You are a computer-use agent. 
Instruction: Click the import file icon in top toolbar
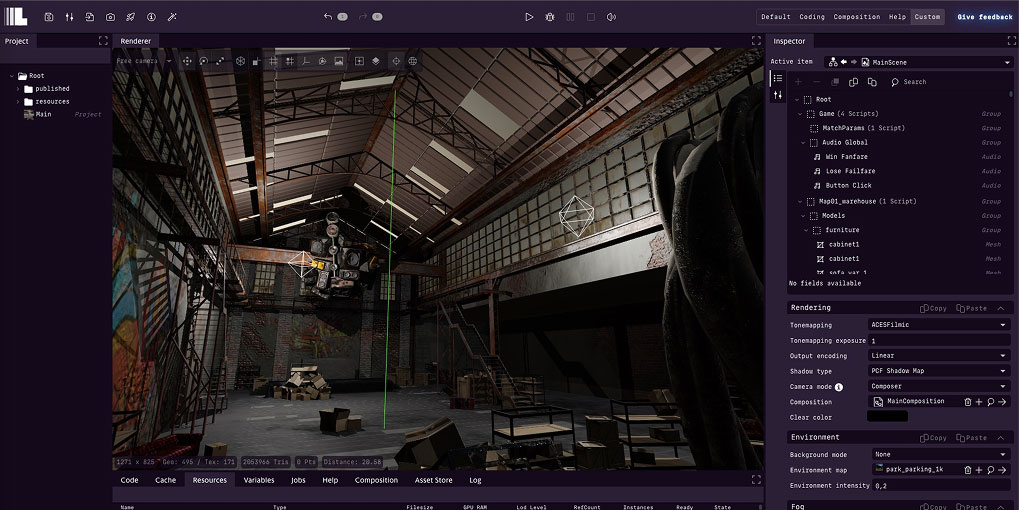click(x=90, y=17)
